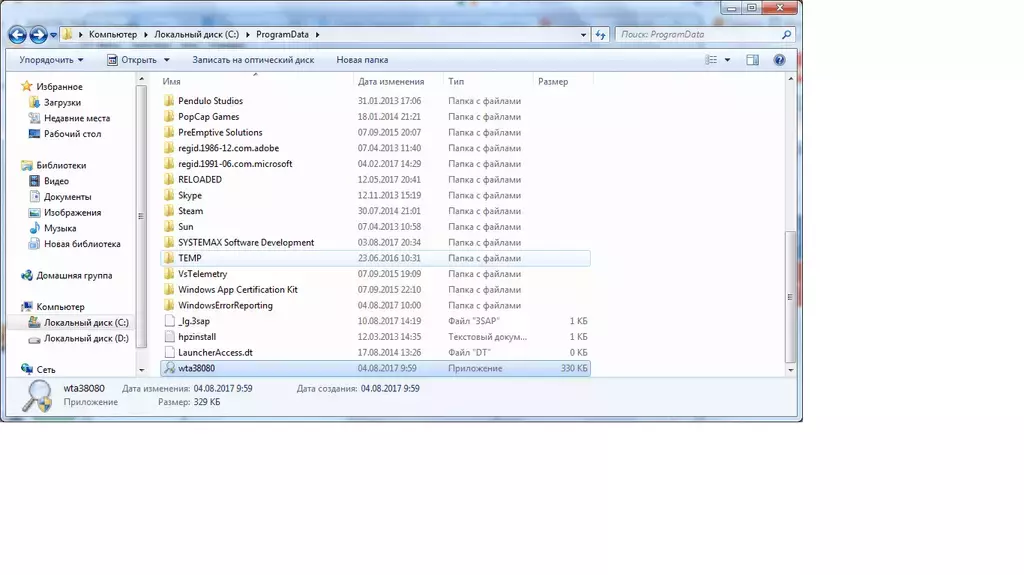Image resolution: width=1024 pixels, height=575 pixels.
Task: Open Help with the question mark icon
Action: pos(779,60)
